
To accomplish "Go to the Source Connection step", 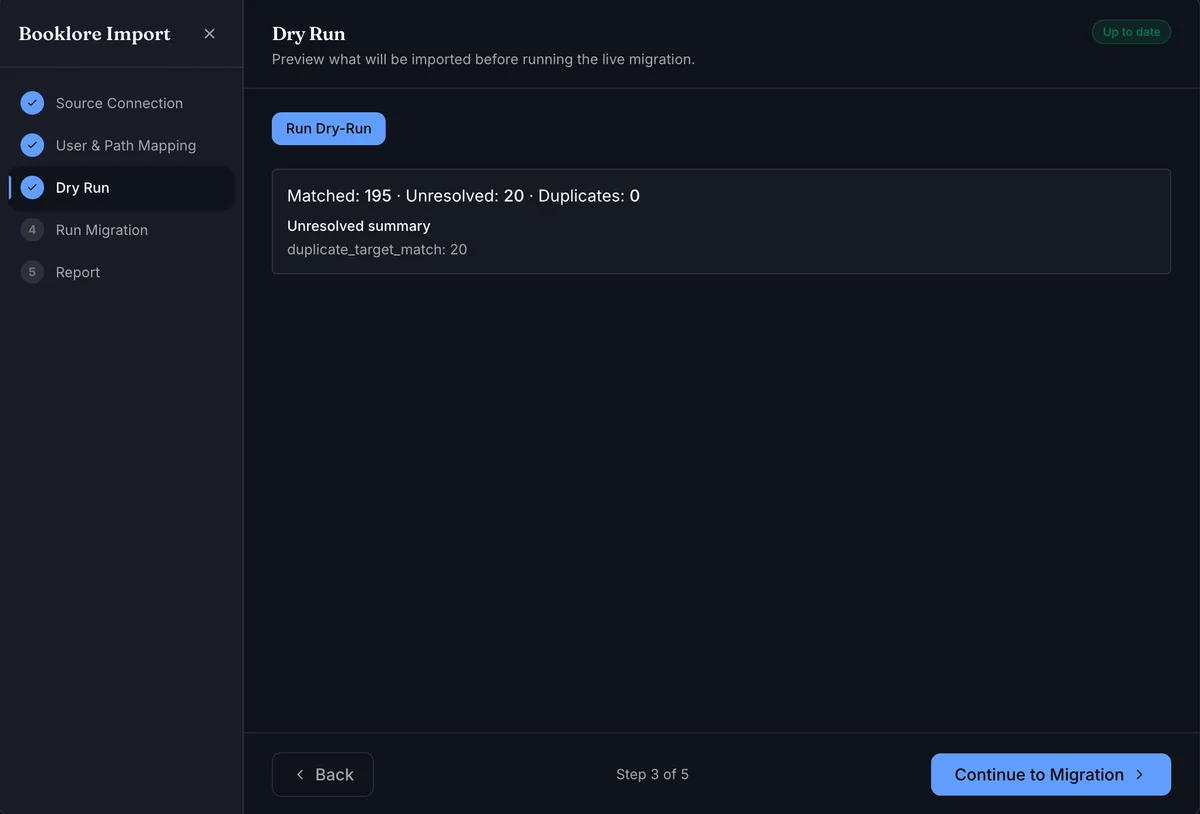I will [x=119, y=103].
